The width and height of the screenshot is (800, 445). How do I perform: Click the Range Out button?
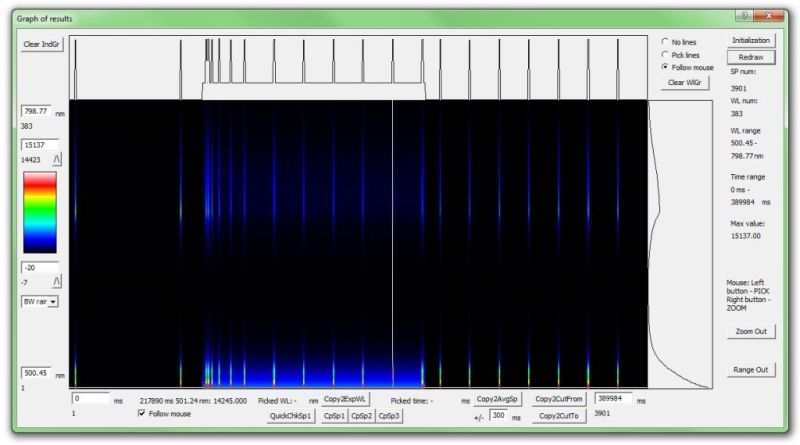[751, 369]
